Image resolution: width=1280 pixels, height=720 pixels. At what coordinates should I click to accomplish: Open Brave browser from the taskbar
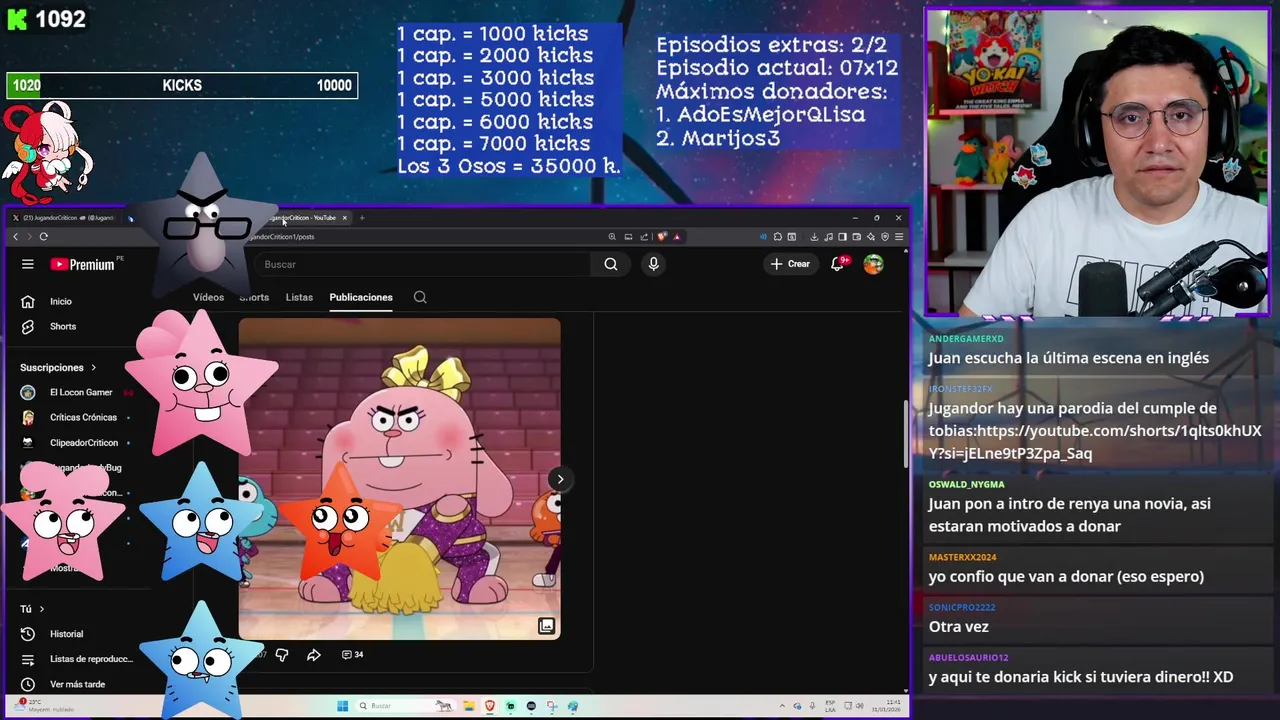coord(489,706)
